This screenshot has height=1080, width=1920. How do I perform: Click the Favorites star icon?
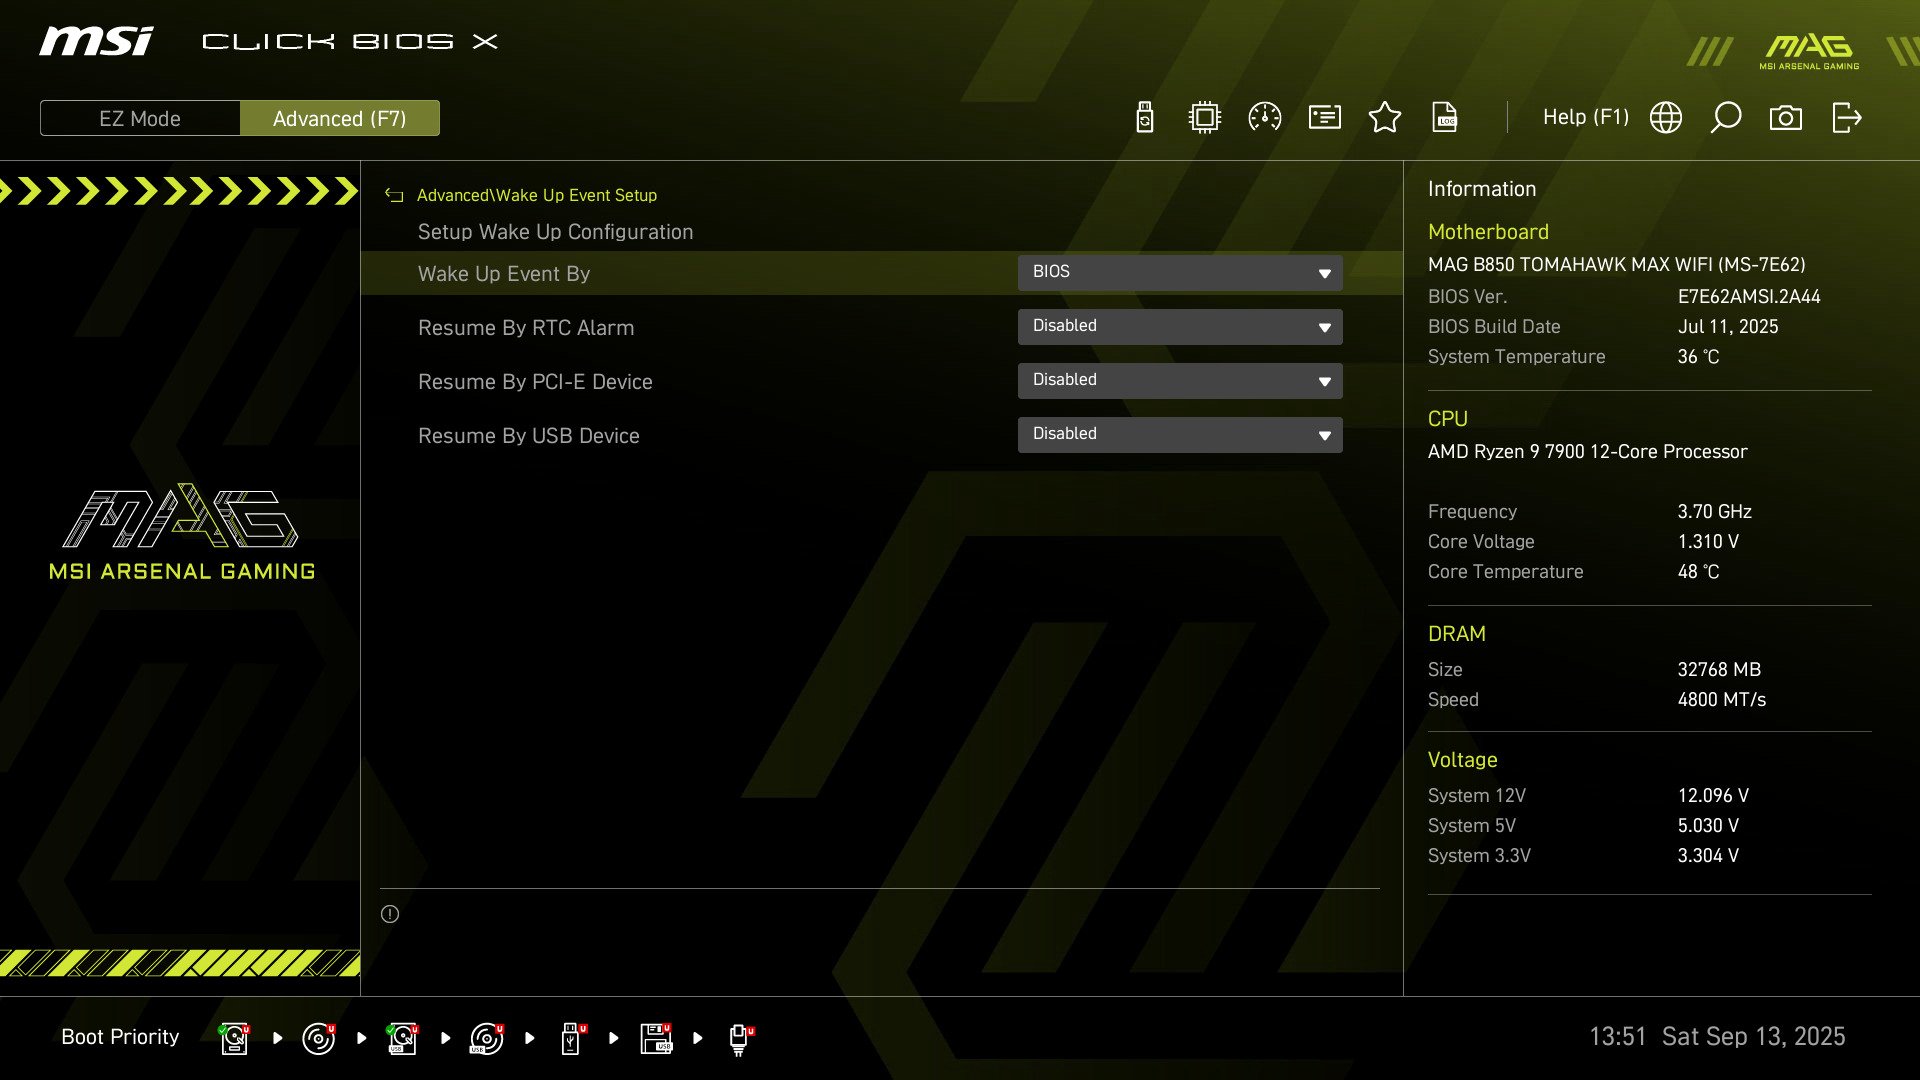coord(1385,118)
